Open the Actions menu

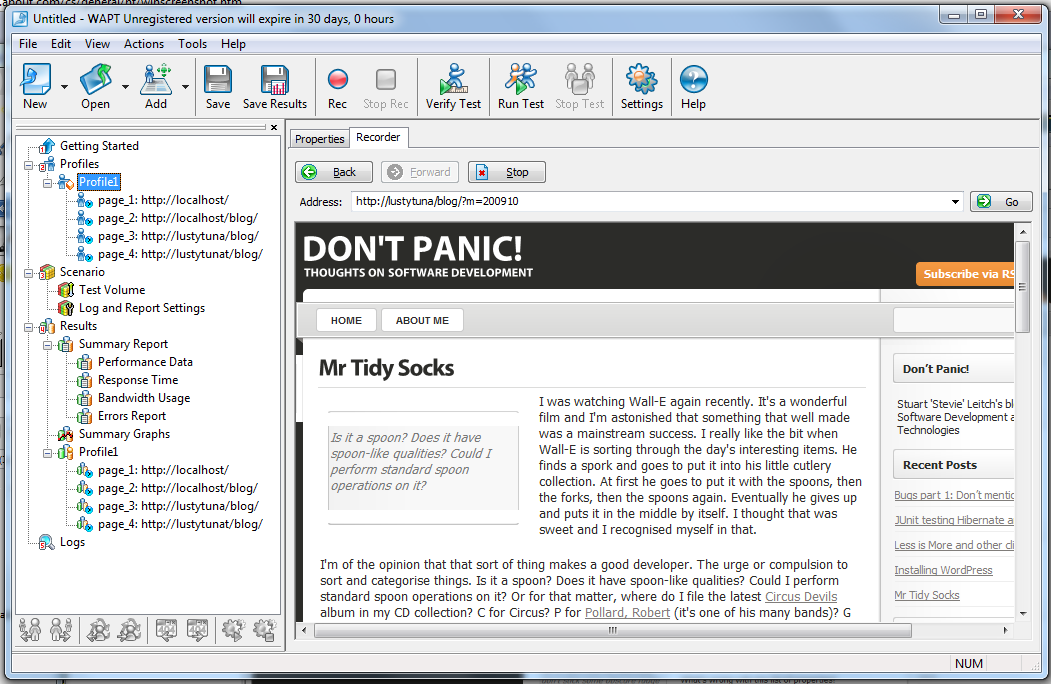[144, 44]
